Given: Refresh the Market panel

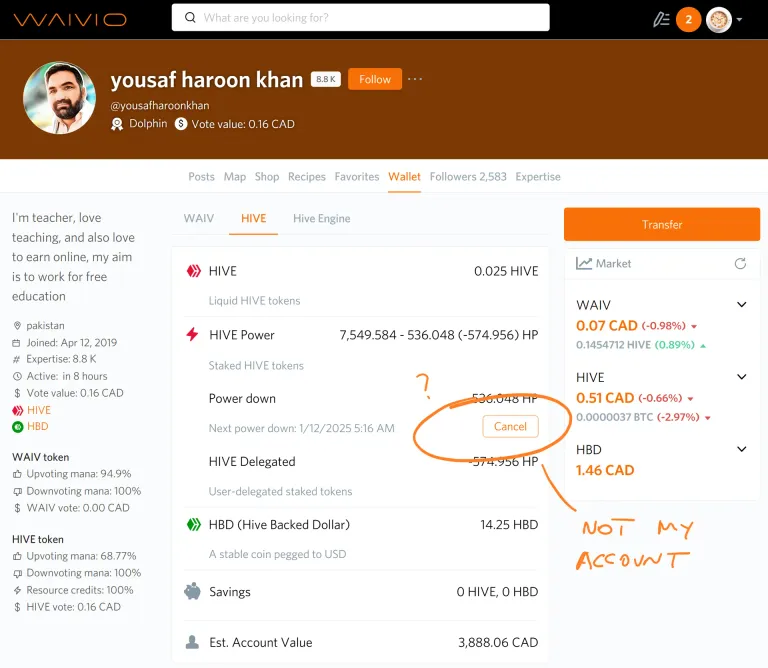Looking at the screenshot, I should click(x=740, y=263).
